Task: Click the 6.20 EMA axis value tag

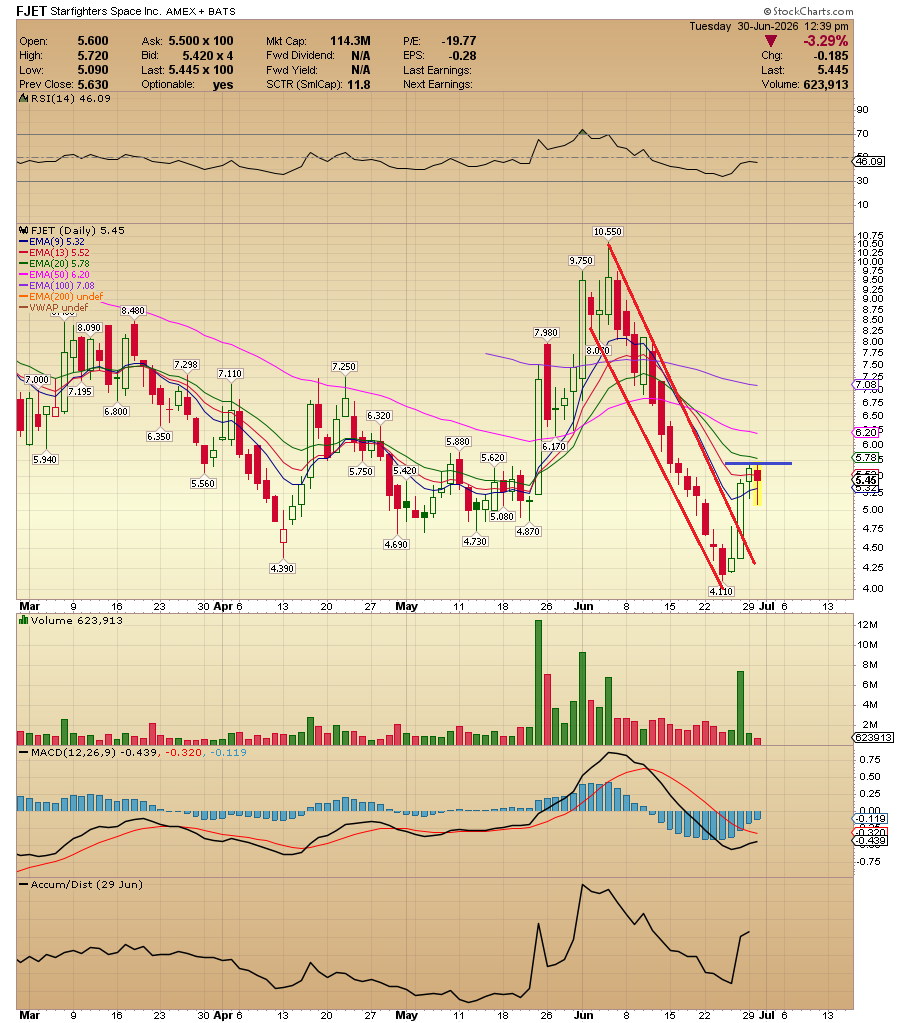Action: tap(867, 433)
